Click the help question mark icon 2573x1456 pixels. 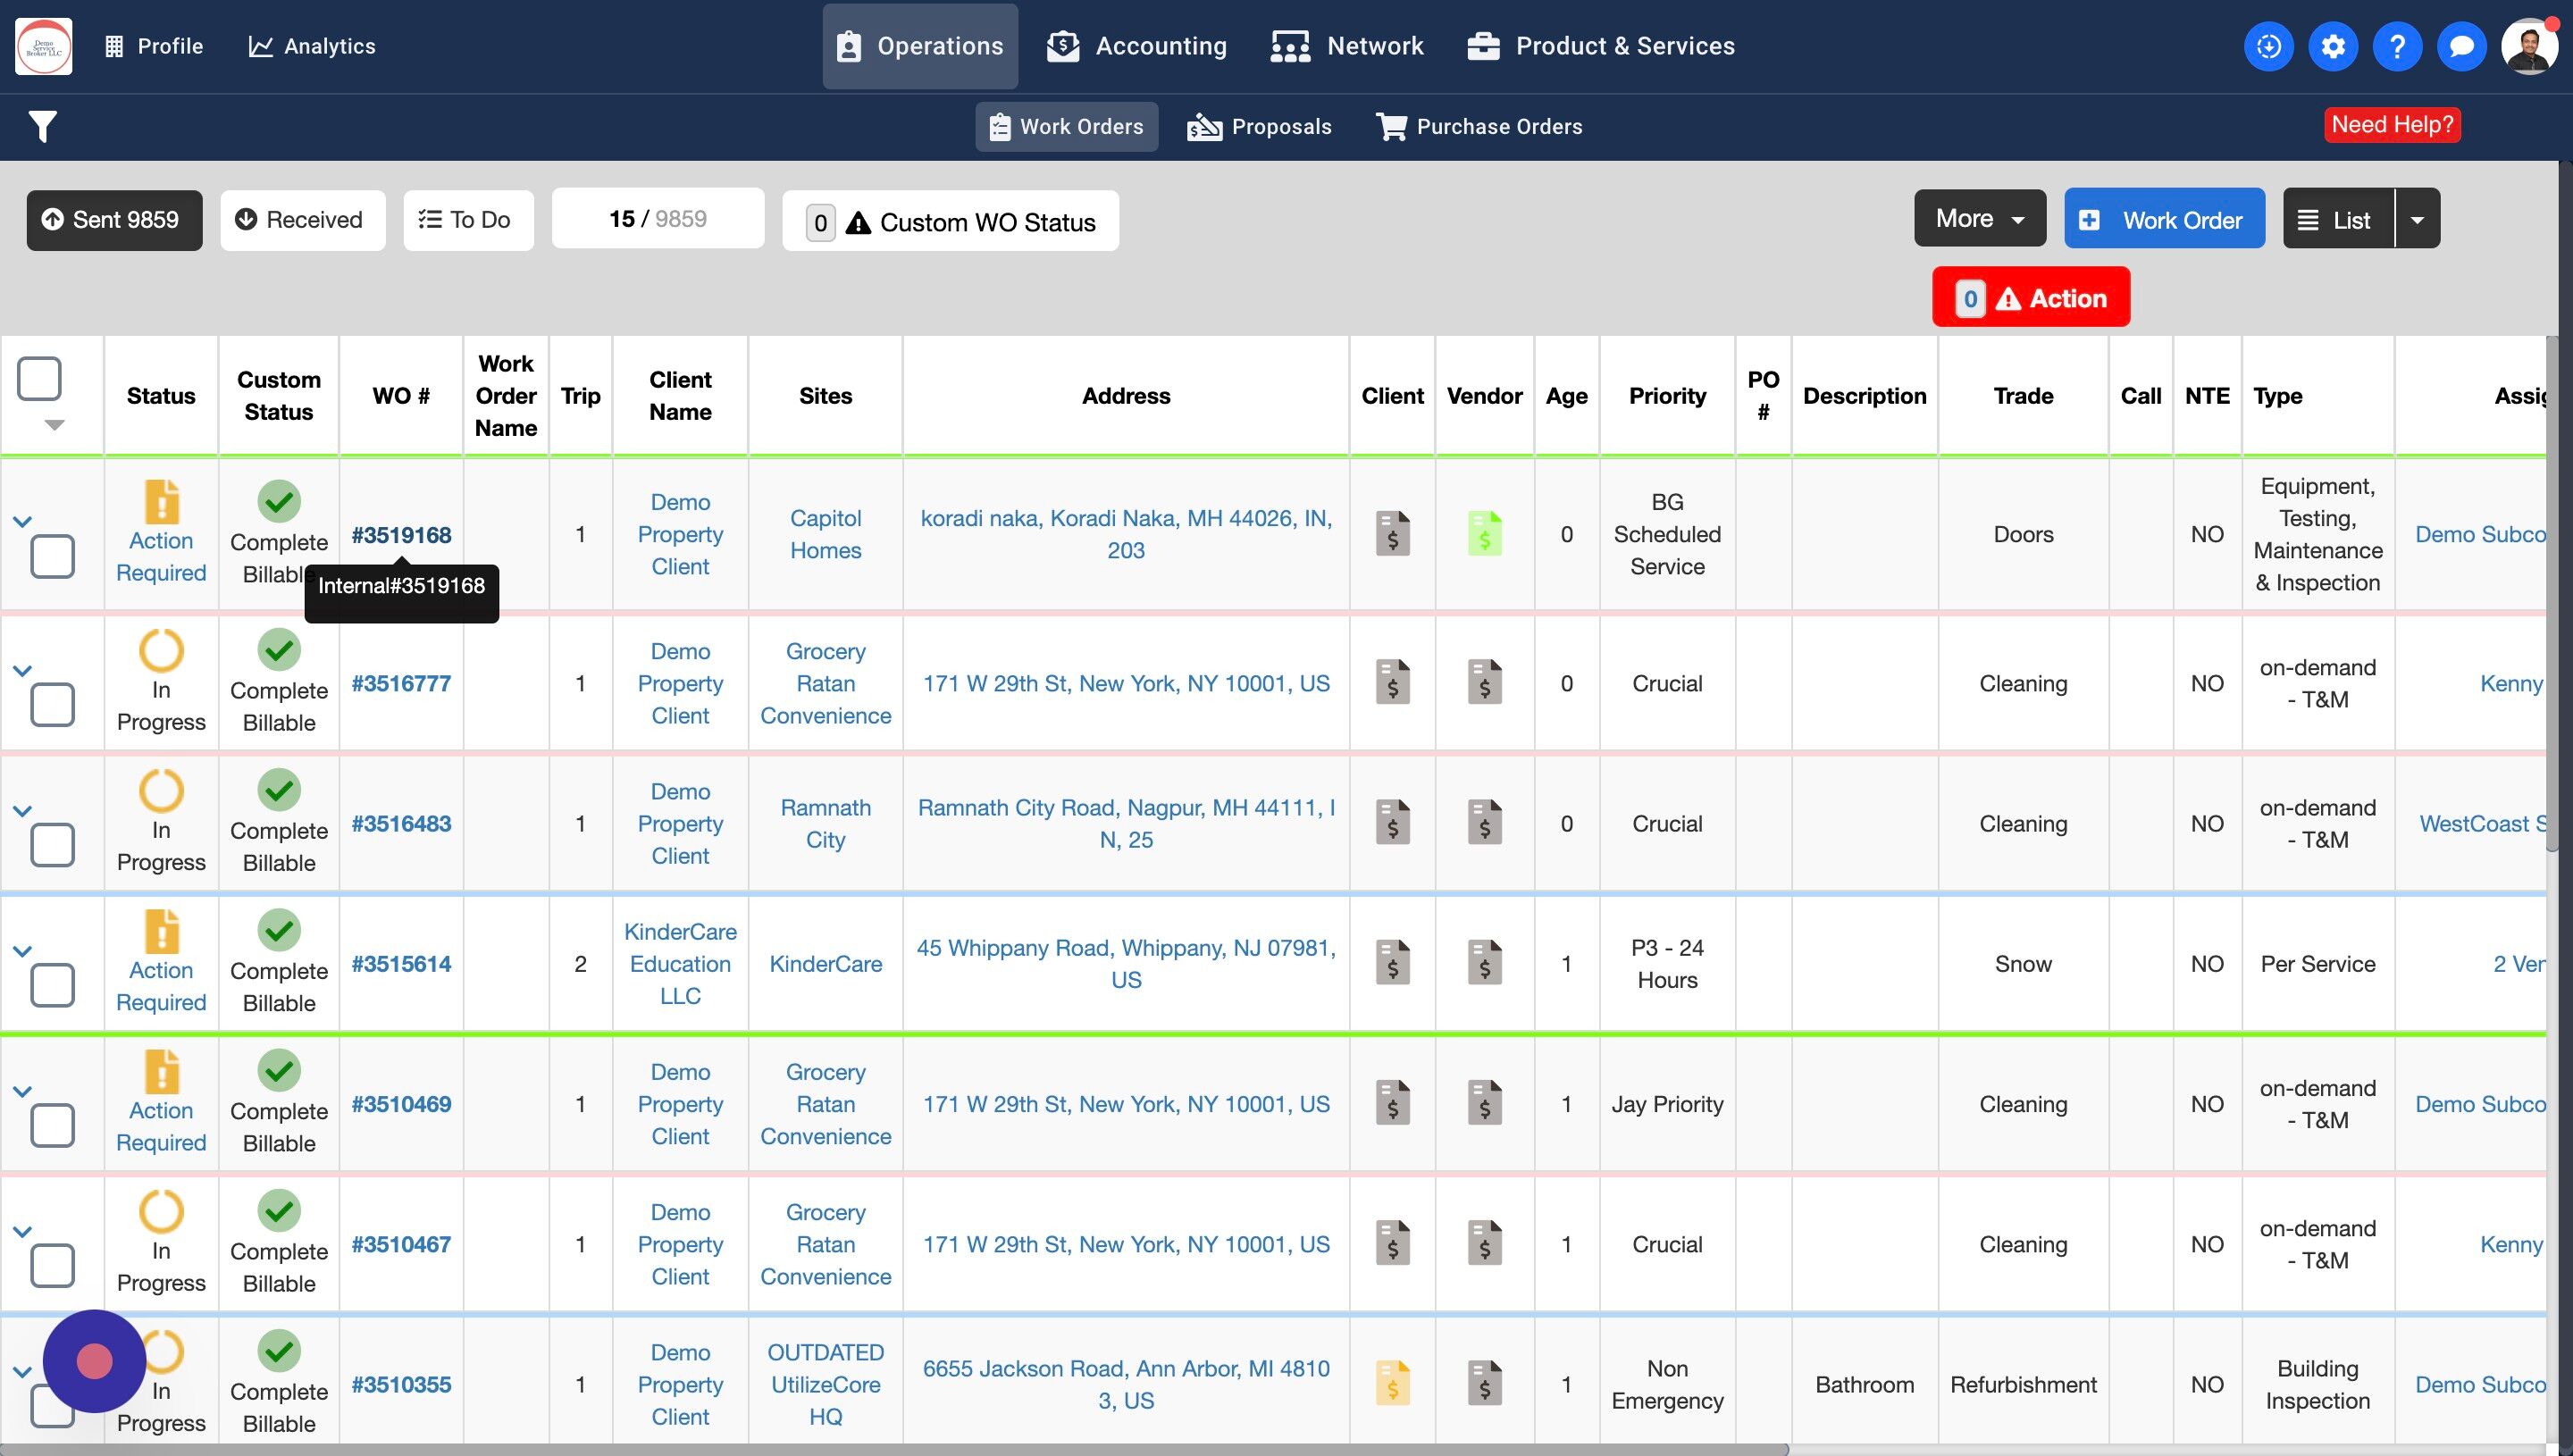point(2396,46)
